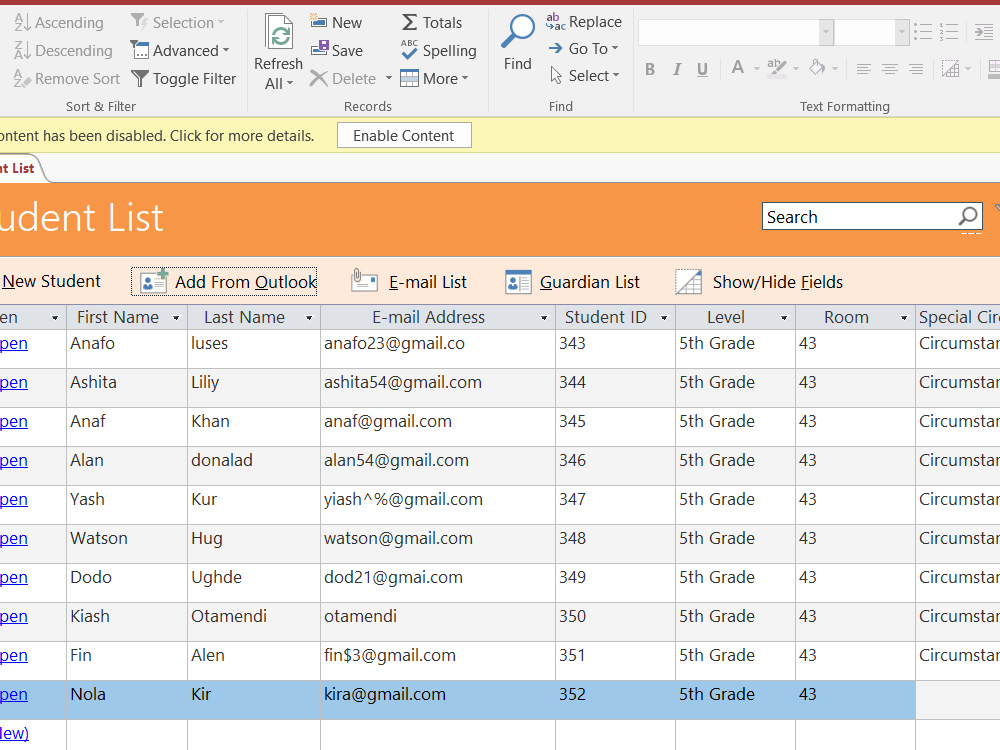Apply text highlight color
The width and height of the screenshot is (1000, 750).
point(776,68)
